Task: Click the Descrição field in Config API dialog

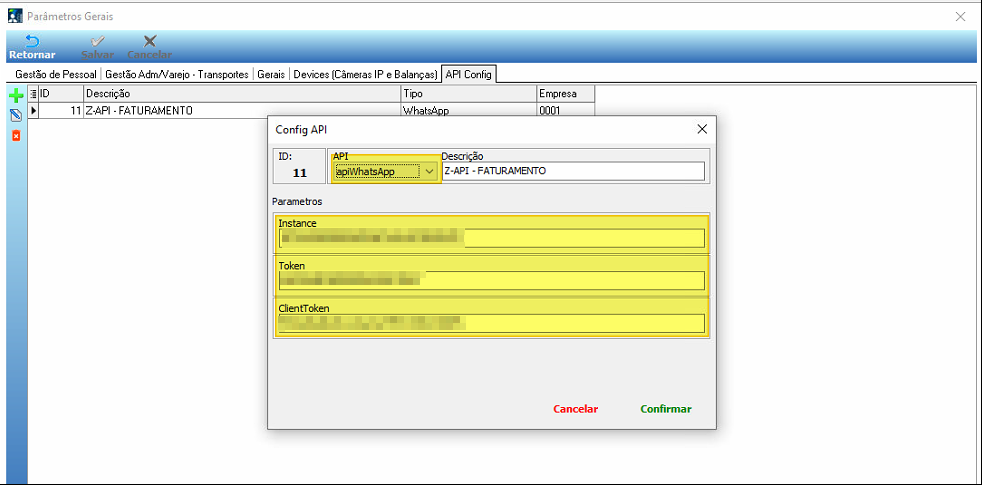Action: pyautogui.click(x=573, y=171)
